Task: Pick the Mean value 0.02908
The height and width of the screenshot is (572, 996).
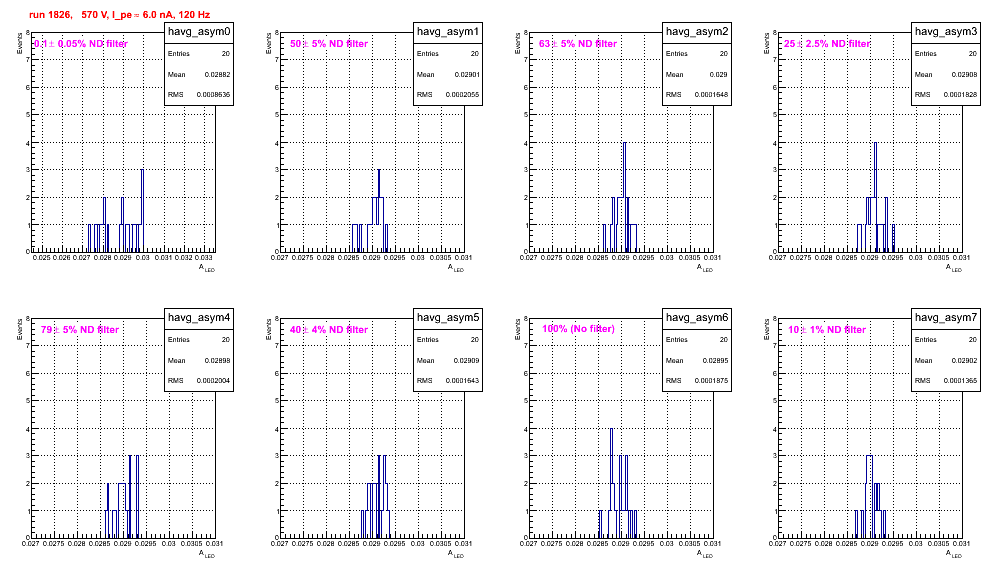Action: [964, 74]
